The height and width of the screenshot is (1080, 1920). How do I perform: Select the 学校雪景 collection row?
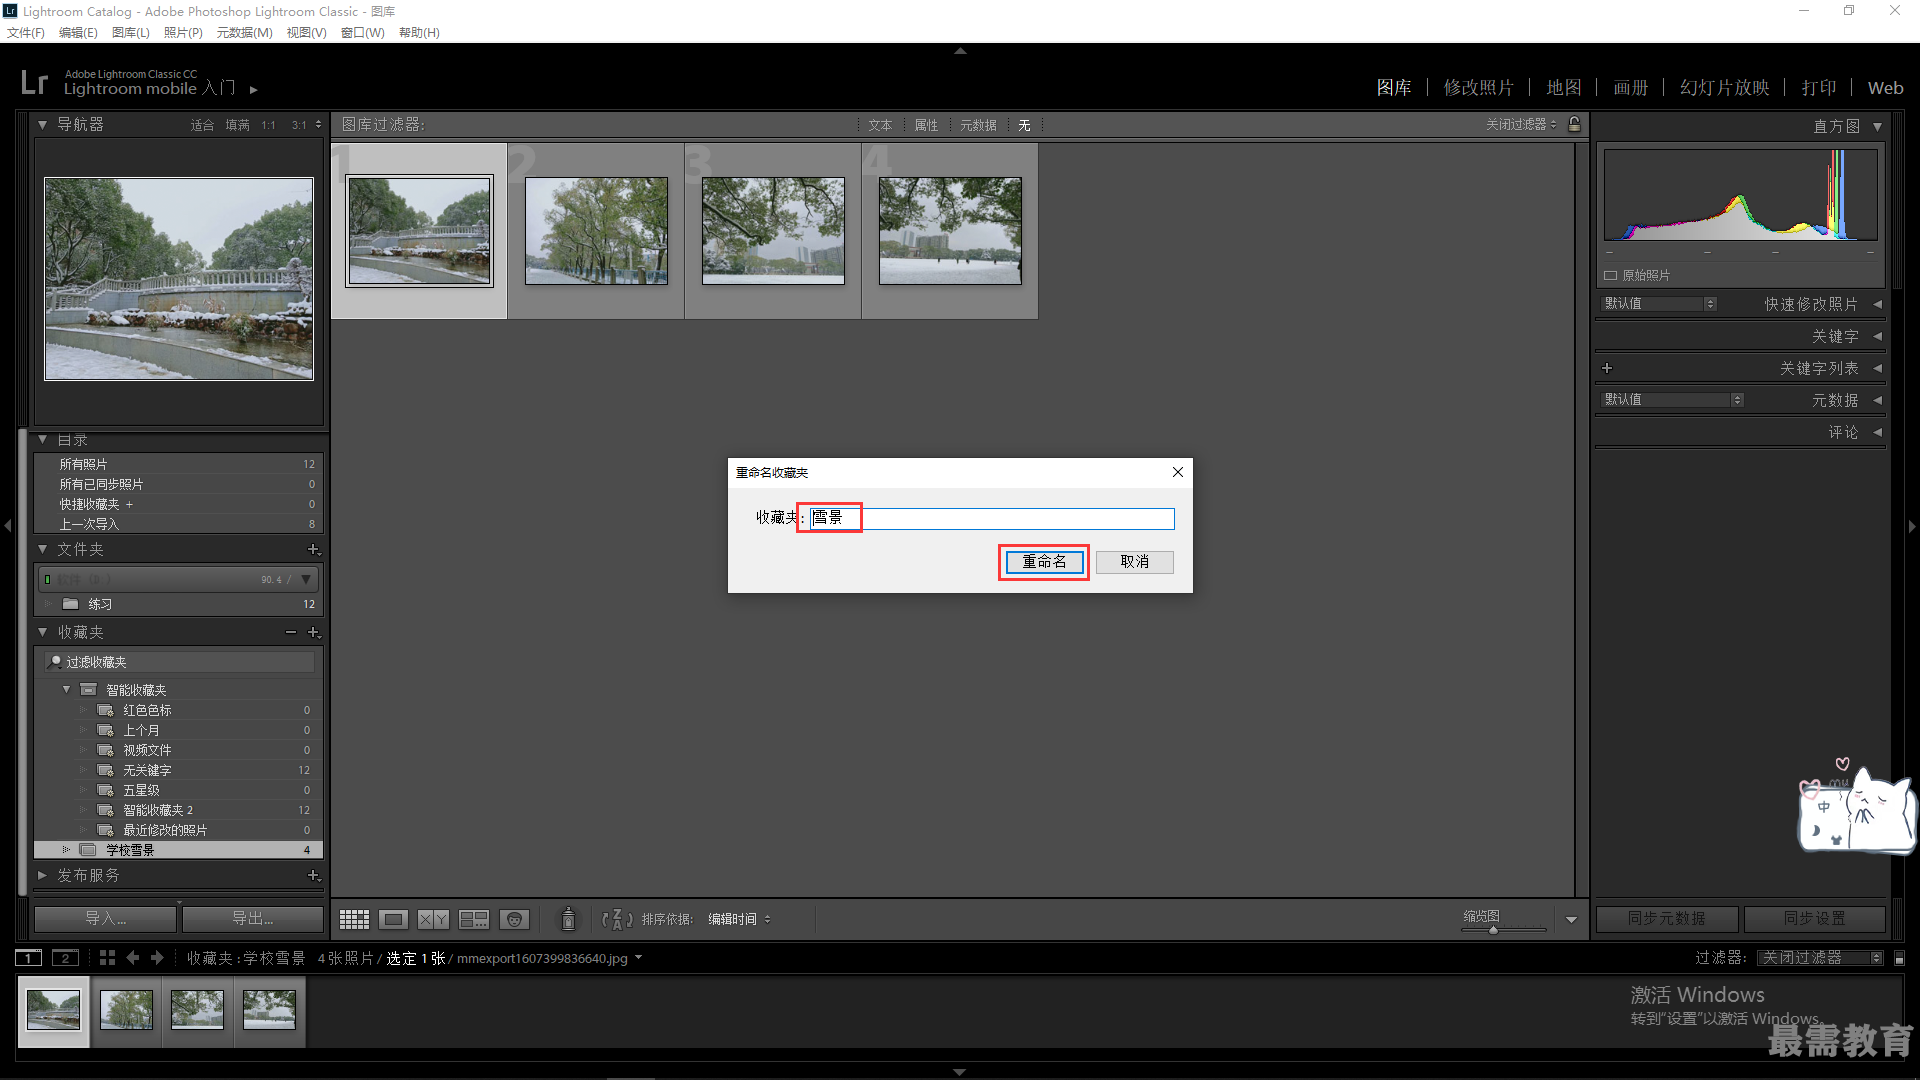(178, 850)
